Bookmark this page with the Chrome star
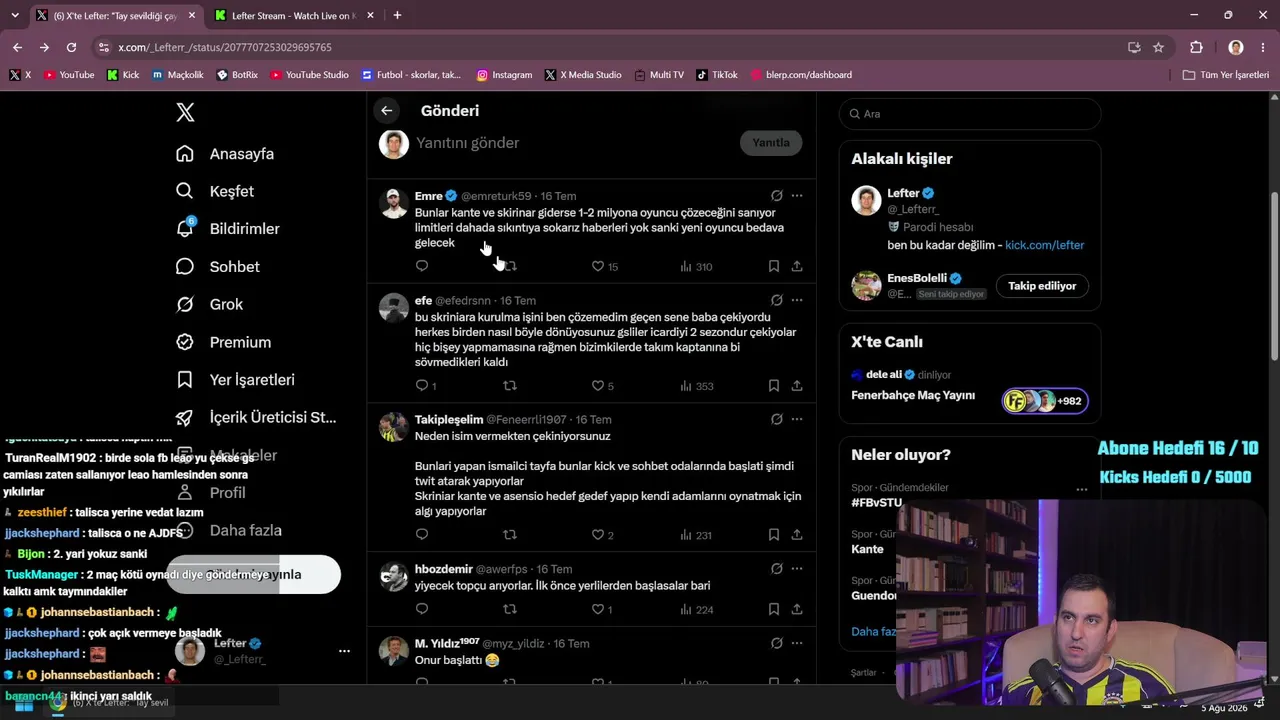This screenshot has height=720, width=1280. 1158,47
